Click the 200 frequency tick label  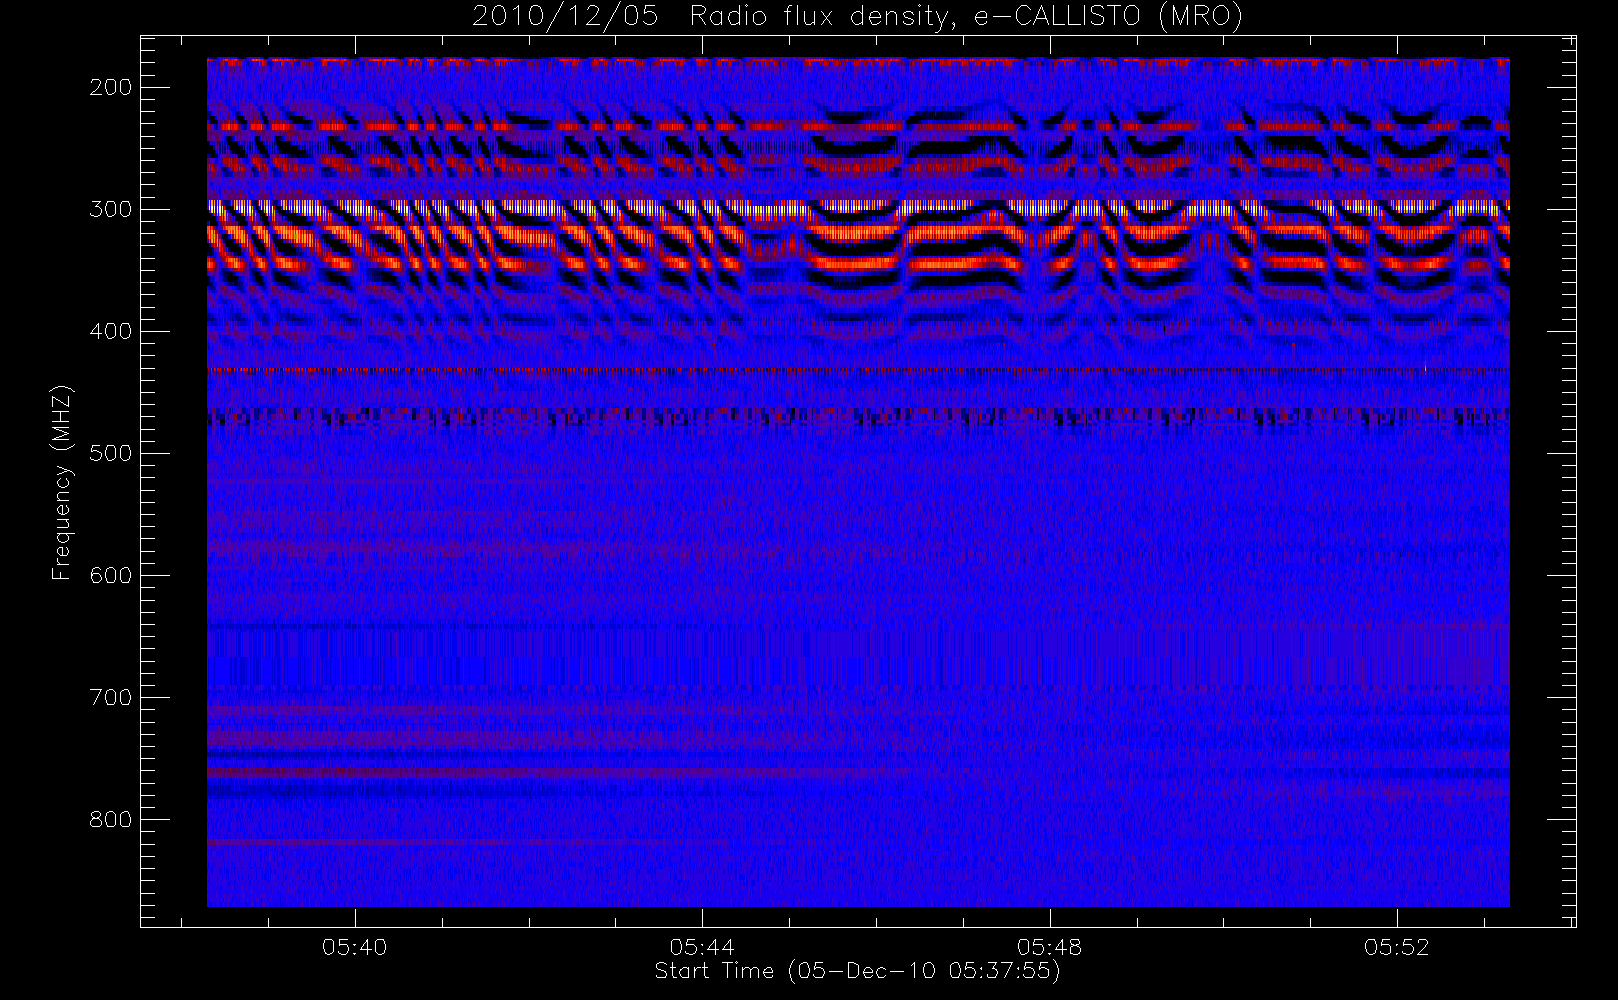(111, 87)
